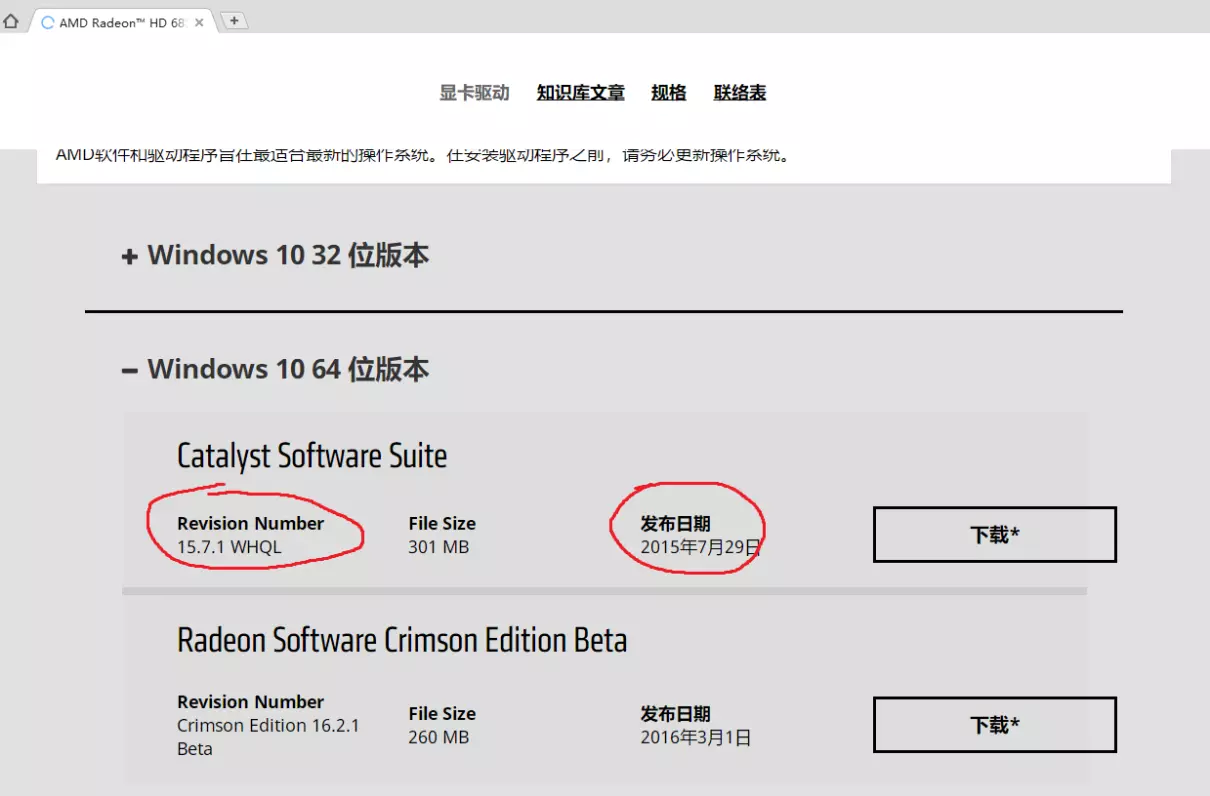This screenshot has height=796, width=1210.
Task: Click the loading spinner icon on tab
Action: [x=48, y=22]
